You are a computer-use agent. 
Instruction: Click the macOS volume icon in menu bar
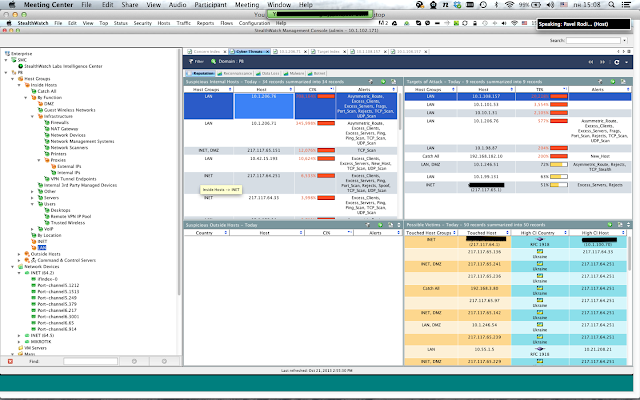pyautogui.click(x=550, y=5)
